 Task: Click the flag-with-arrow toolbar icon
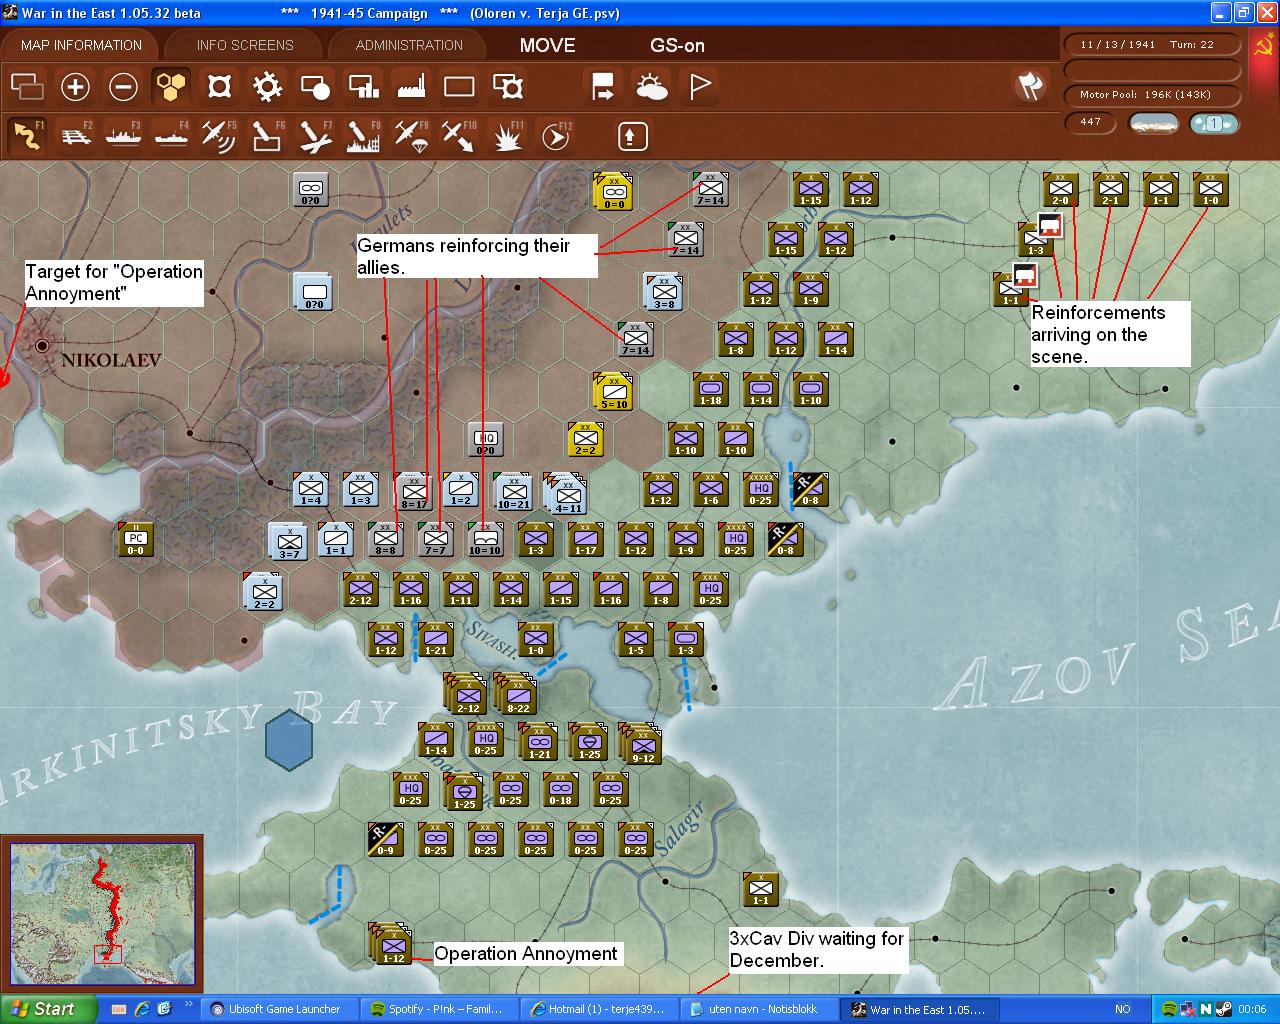point(603,87)
